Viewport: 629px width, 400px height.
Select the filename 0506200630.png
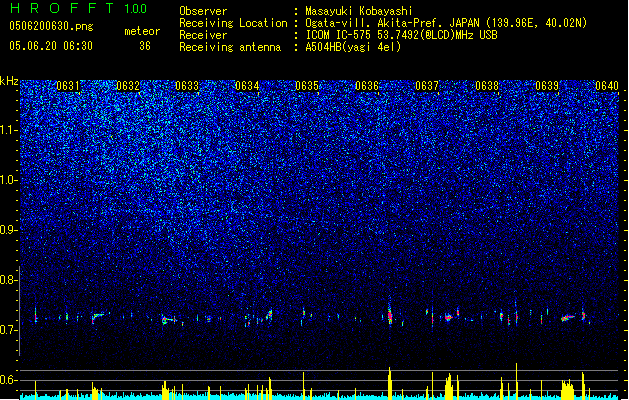51,26
